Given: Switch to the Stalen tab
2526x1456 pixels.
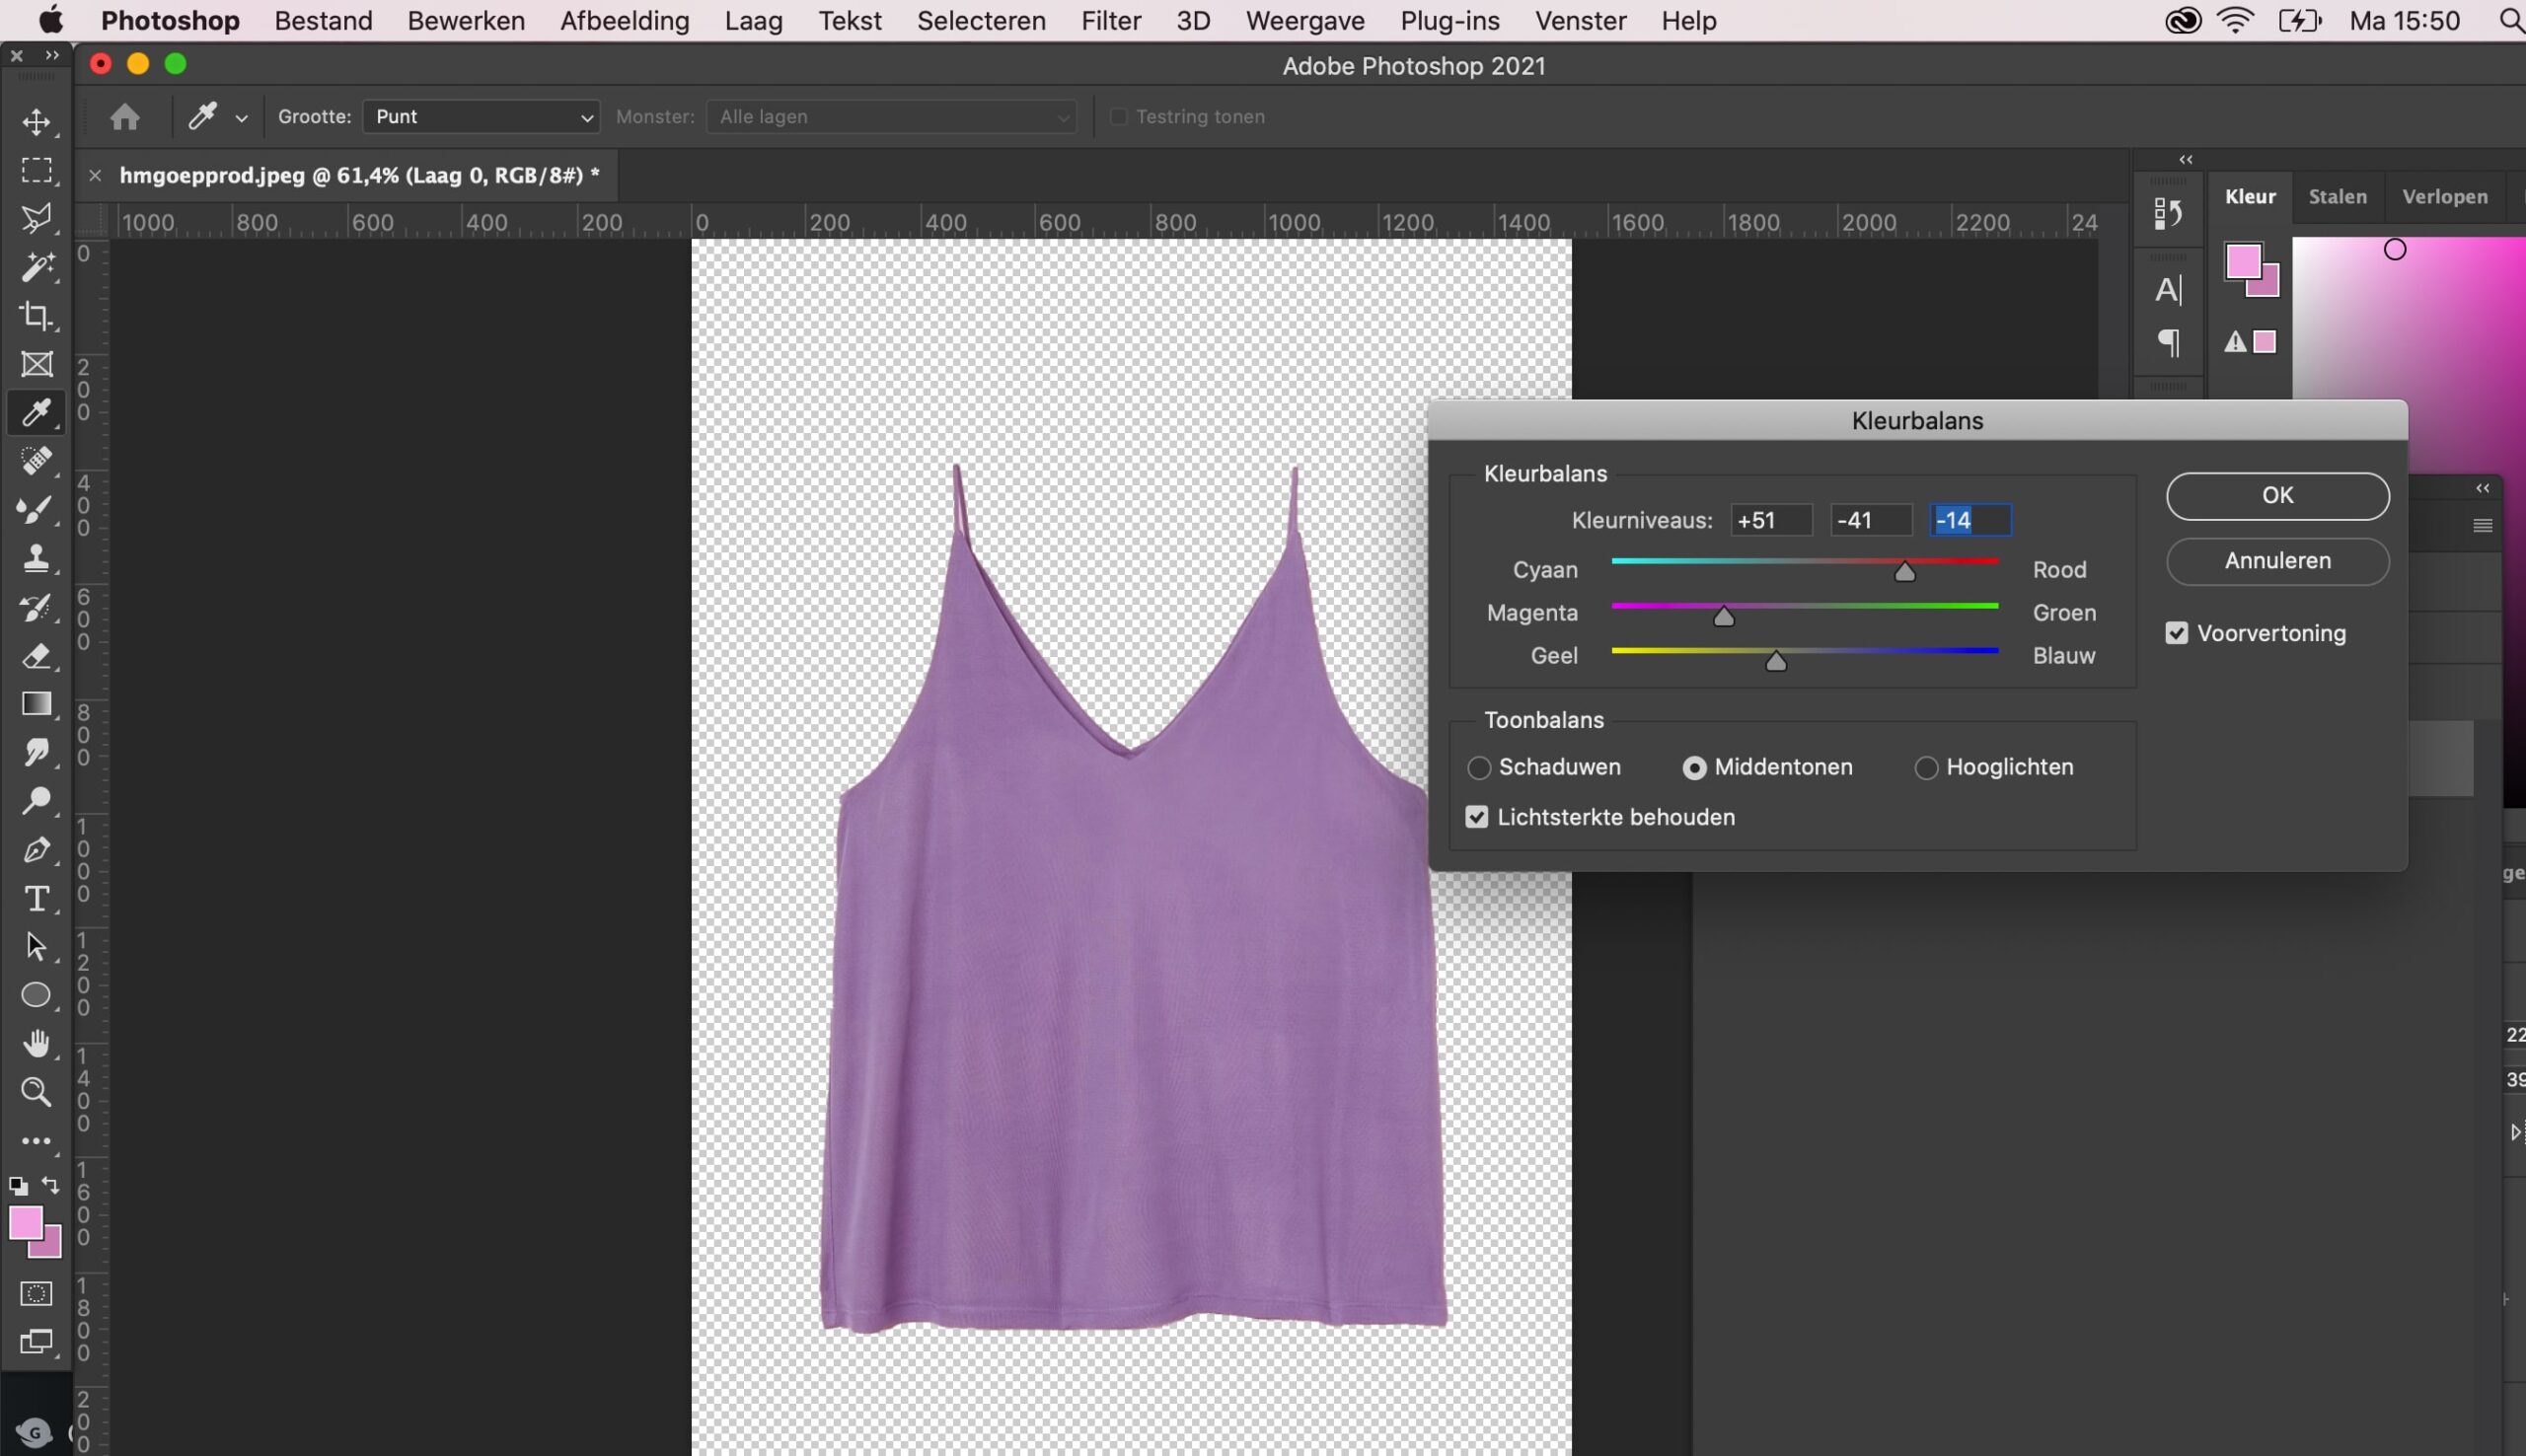Looking at the screenshot, I should pyautogui.click(x=2338, y=197).
